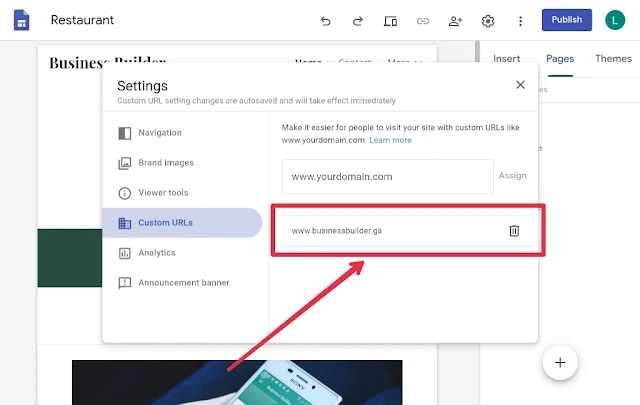Select Custom URLs settings section

pyautogui.click(x=182, y=223)
